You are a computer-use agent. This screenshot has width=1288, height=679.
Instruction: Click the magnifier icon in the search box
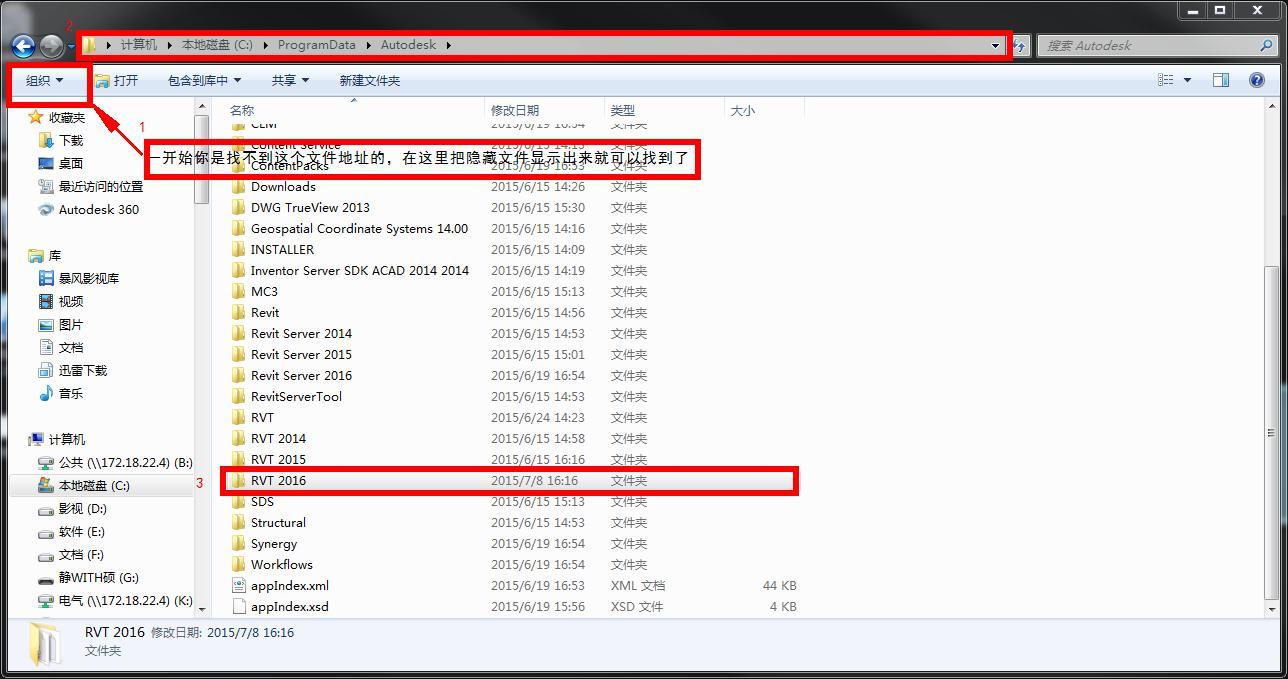(1267, 45)
